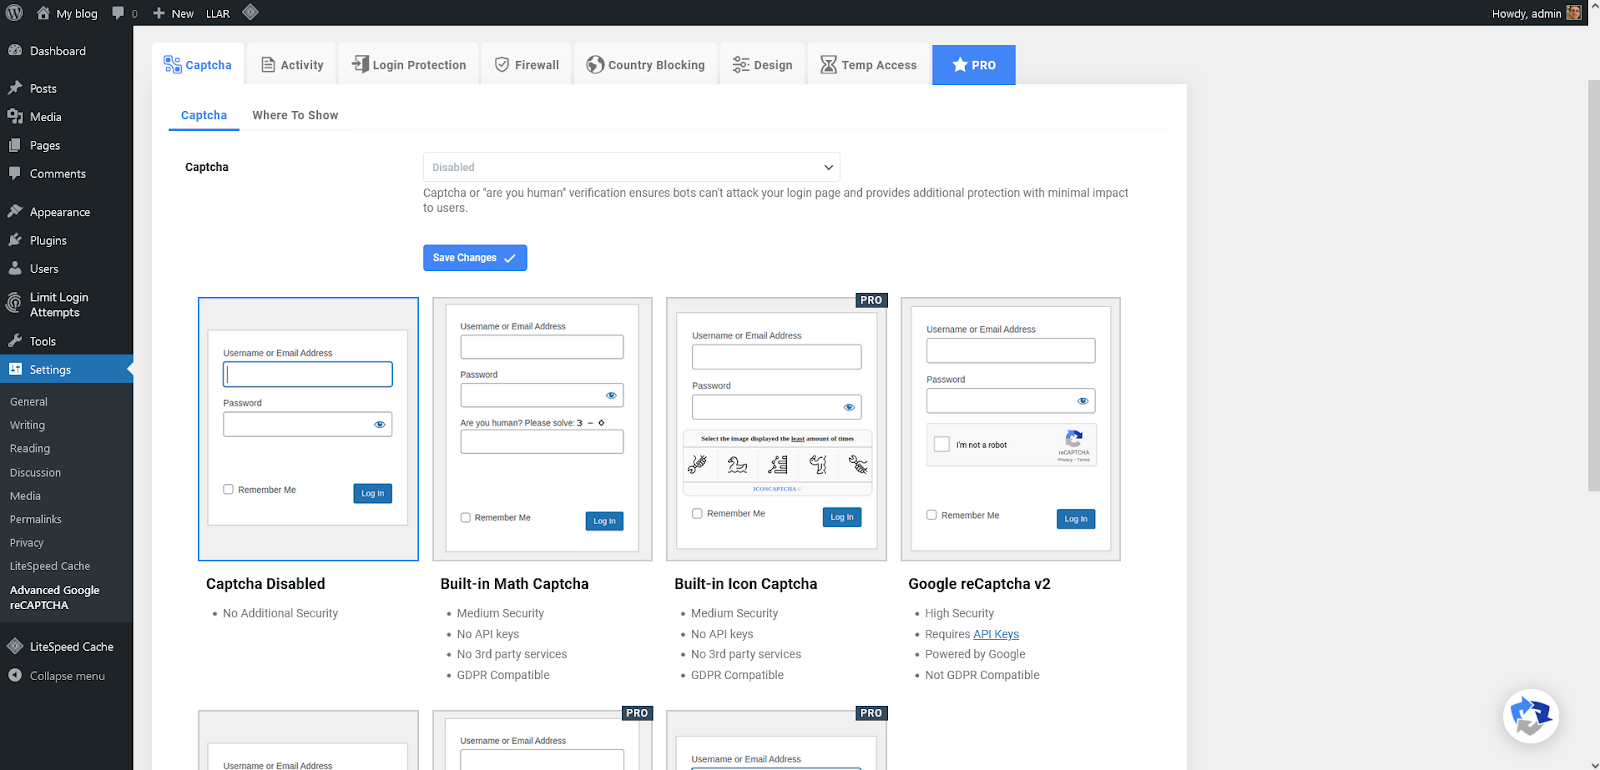Click Log In in Icon Captcha preview
This screenshot has height=770, width=1600.
click(x=842, y=517)
